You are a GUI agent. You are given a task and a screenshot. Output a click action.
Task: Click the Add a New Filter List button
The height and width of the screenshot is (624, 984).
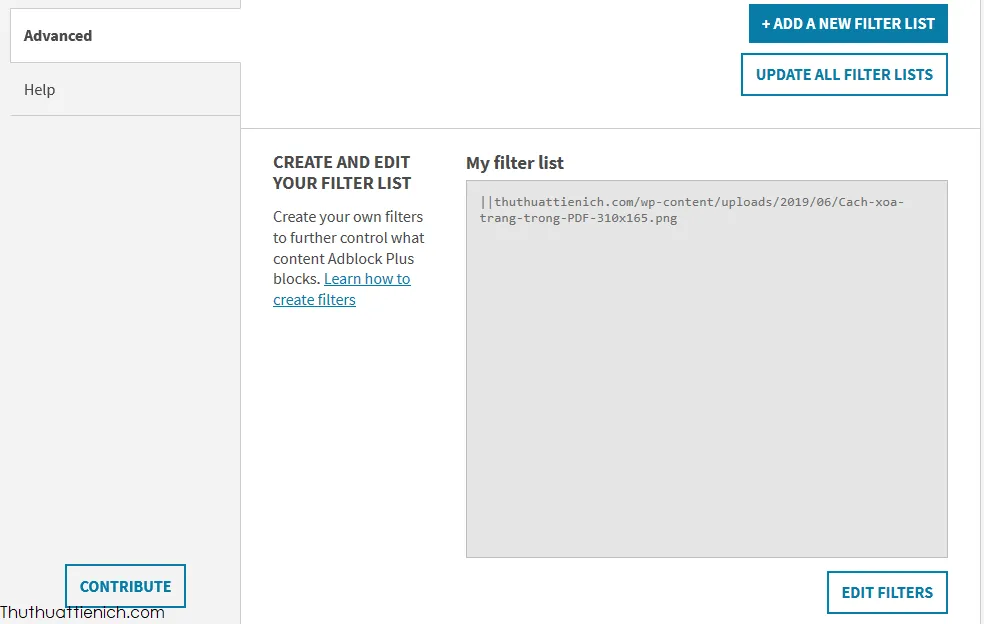[848, 24]
